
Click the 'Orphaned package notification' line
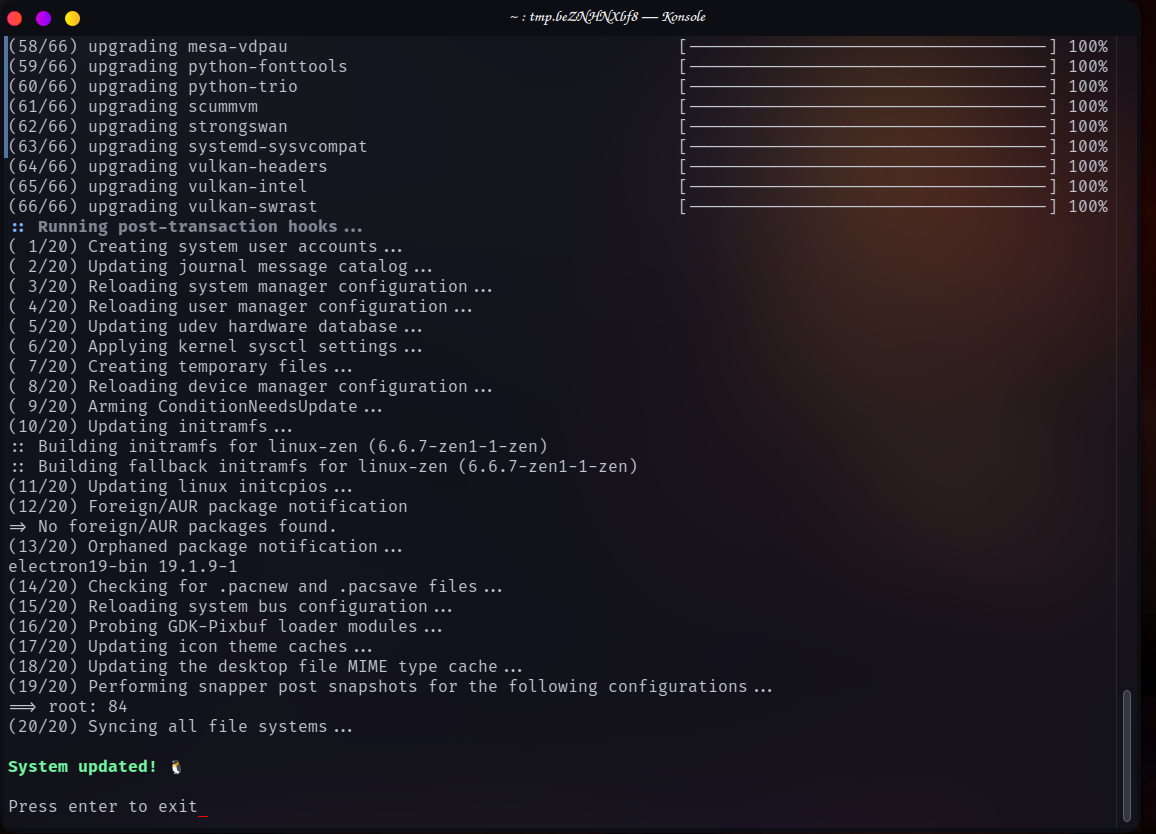[206, 546]
